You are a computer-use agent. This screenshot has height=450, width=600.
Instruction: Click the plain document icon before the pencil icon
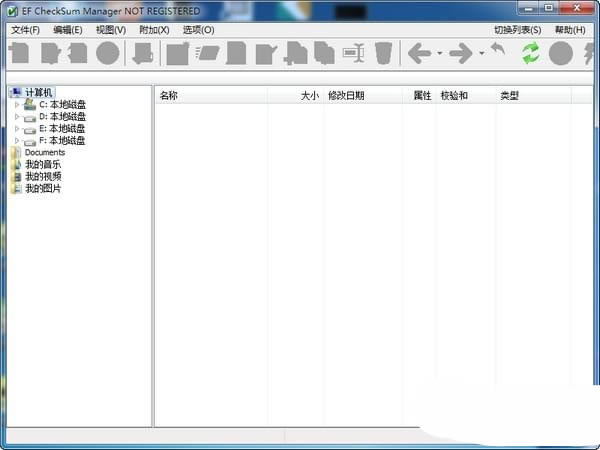(236, 53)
